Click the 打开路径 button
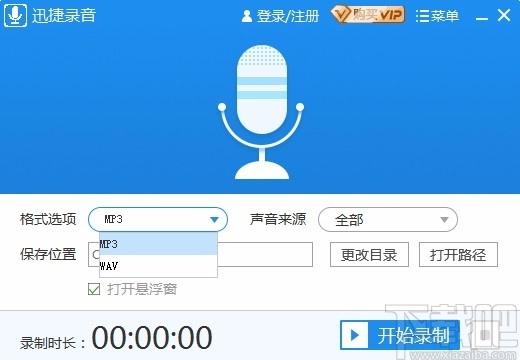The image size is (520, 360). [458, 255]
